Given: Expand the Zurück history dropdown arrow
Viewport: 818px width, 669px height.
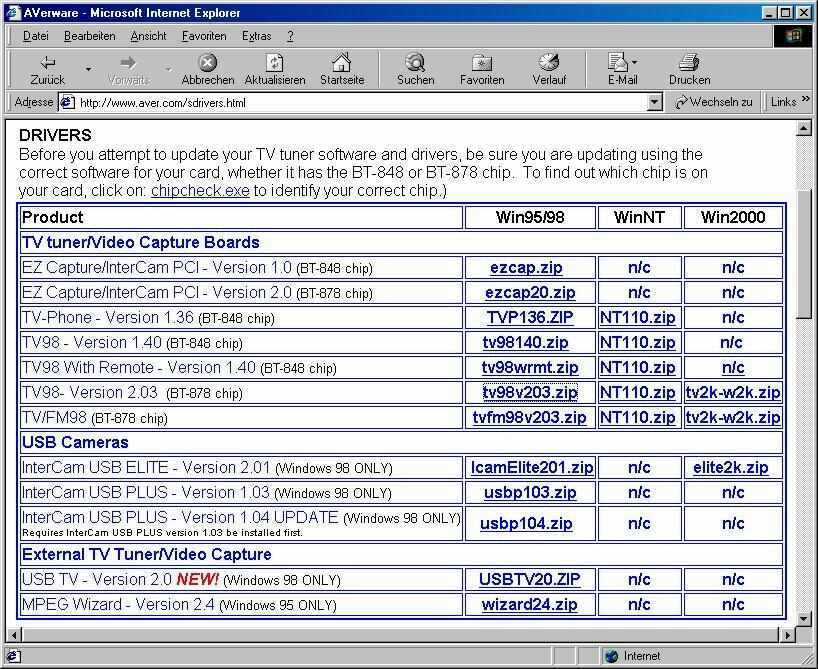Looking at the screenshot, I should click(x=88, y=69).
